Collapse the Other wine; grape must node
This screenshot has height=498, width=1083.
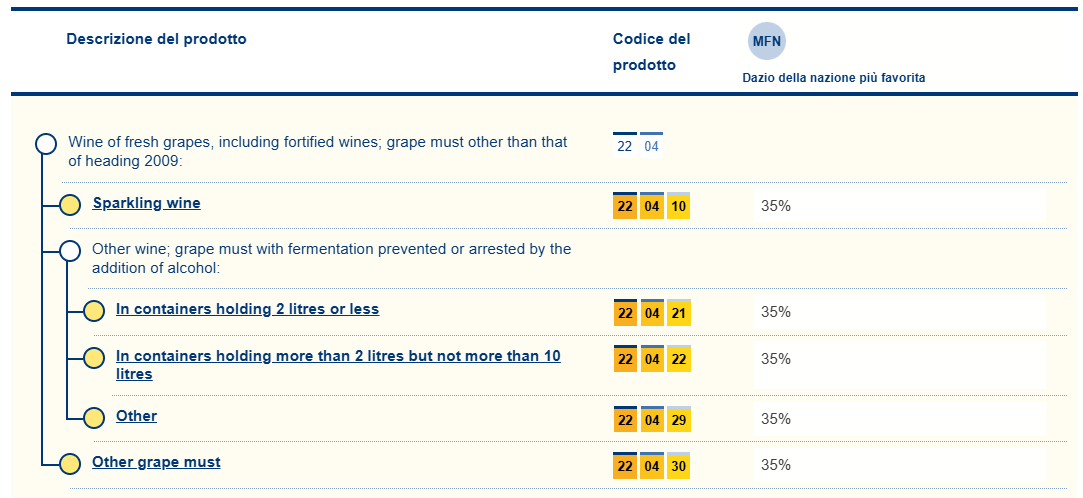coord(70,251)
